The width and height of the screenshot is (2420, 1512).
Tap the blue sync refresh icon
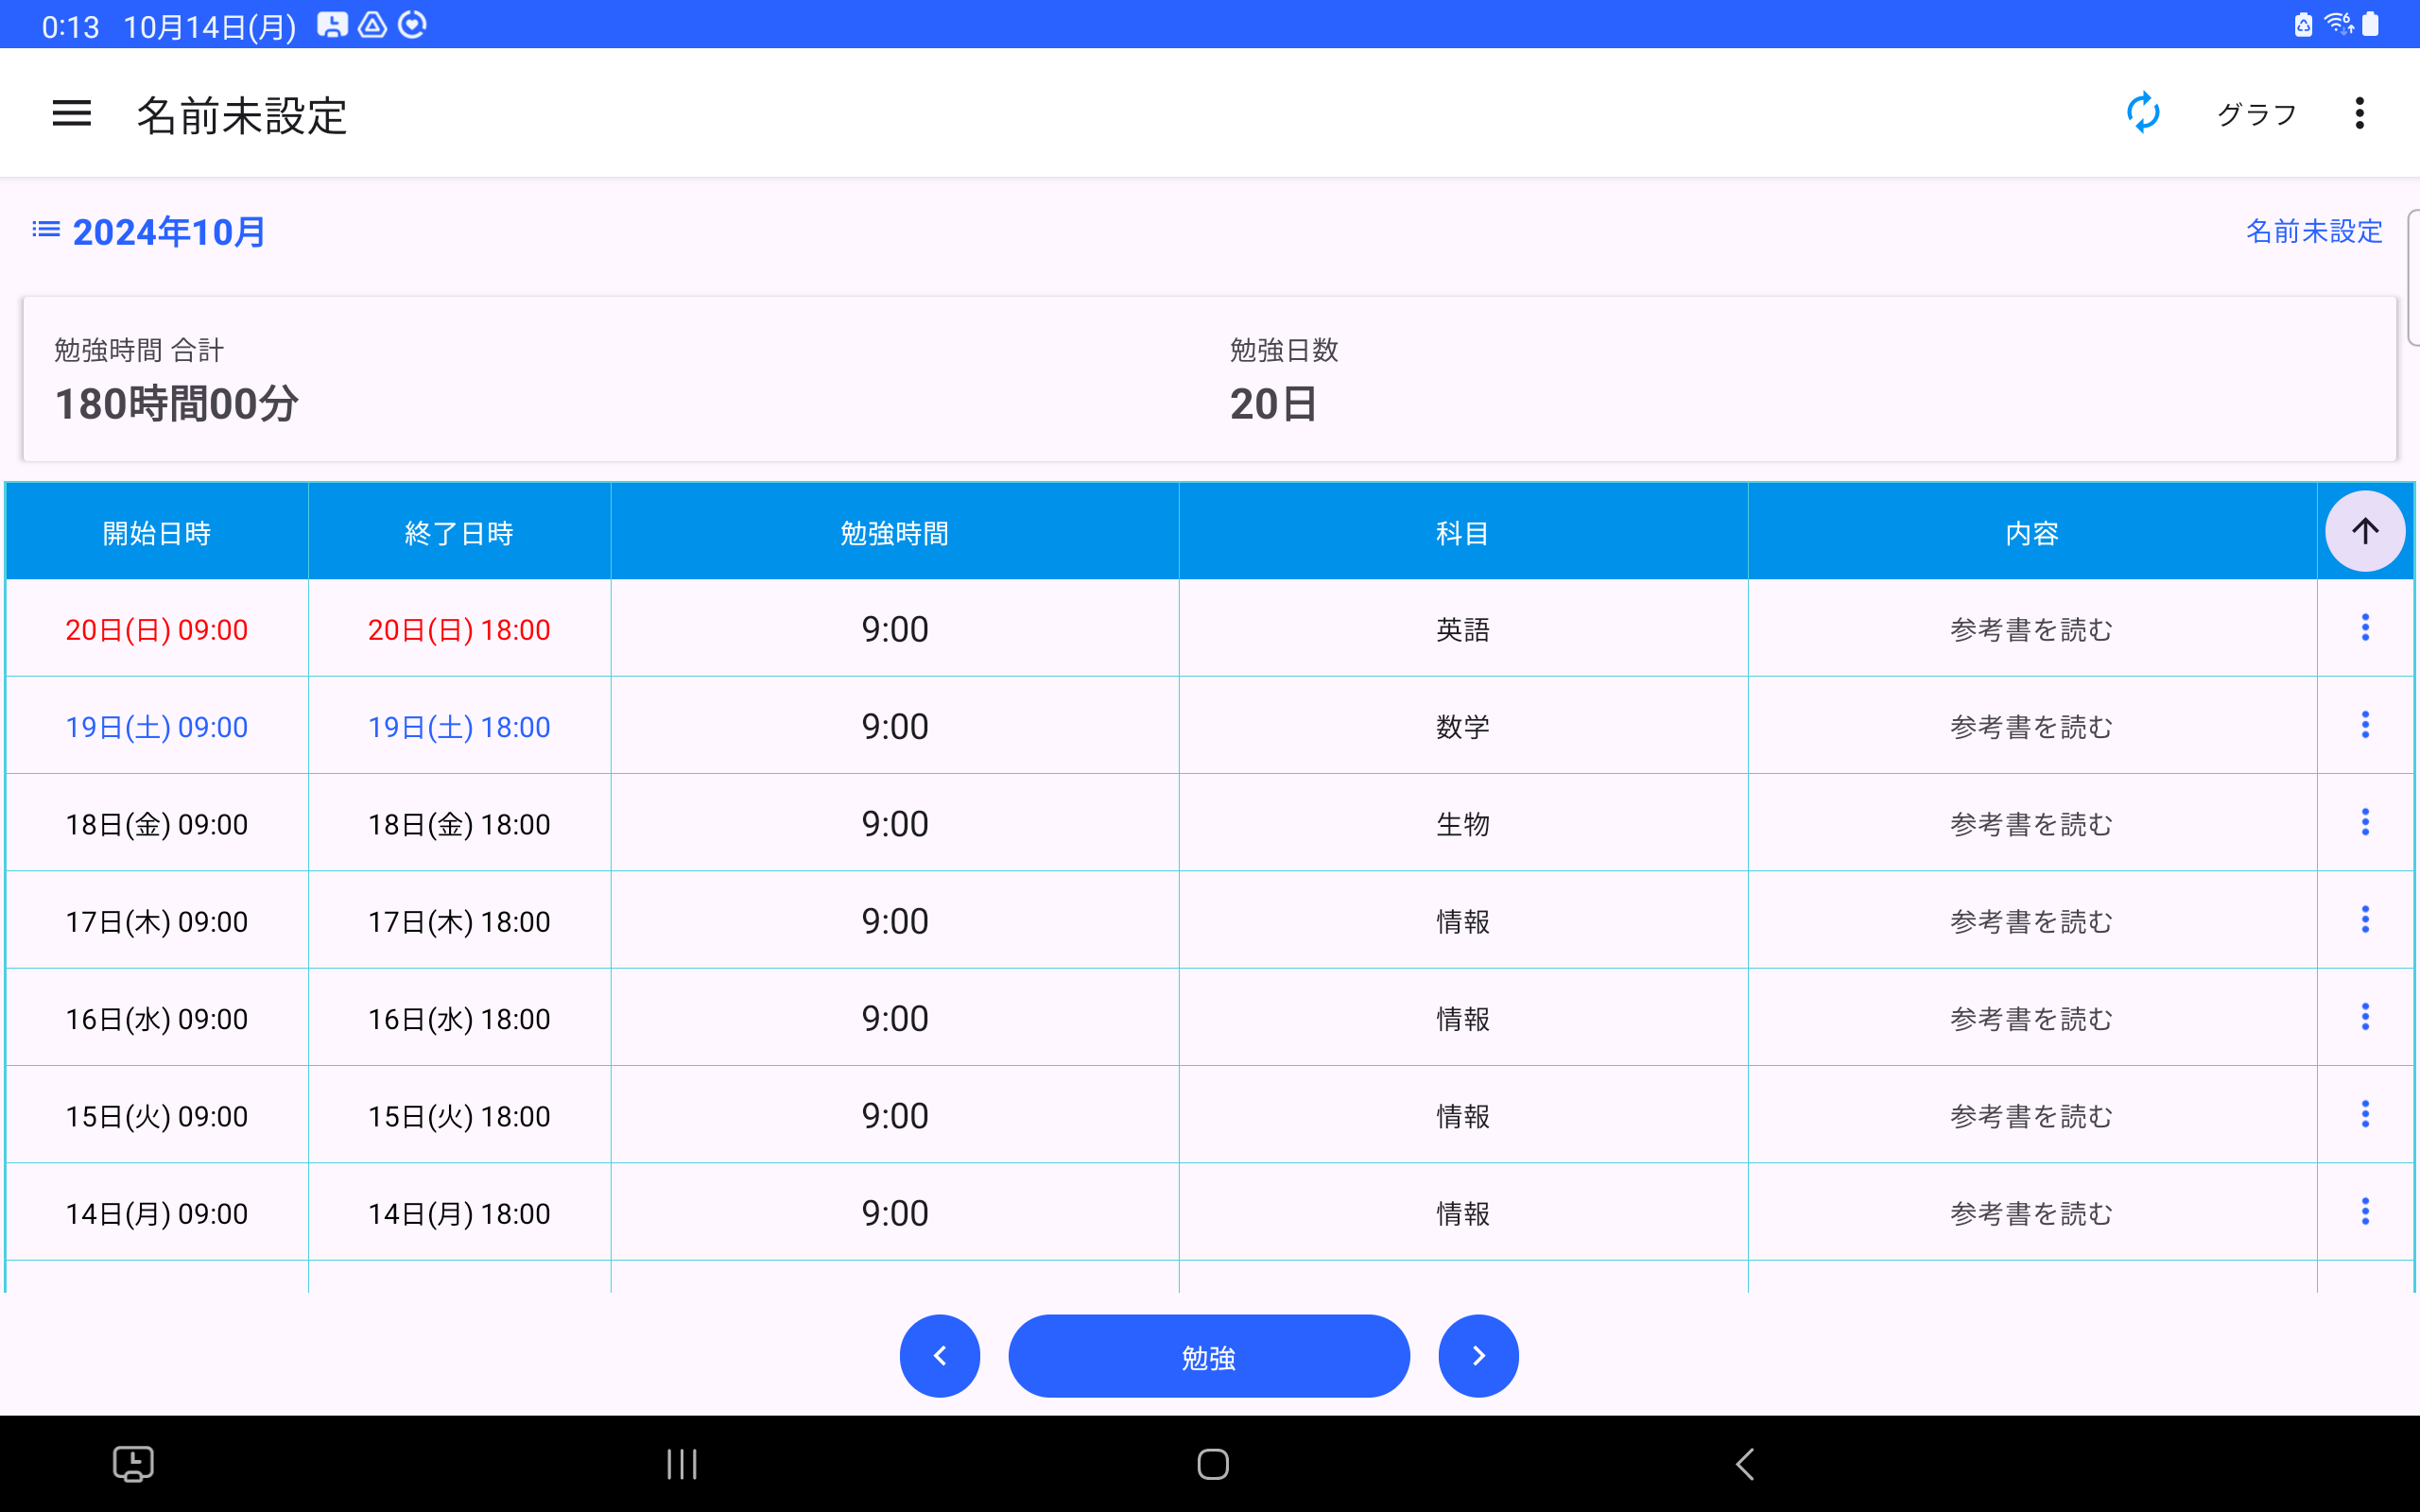[2142, 113]
